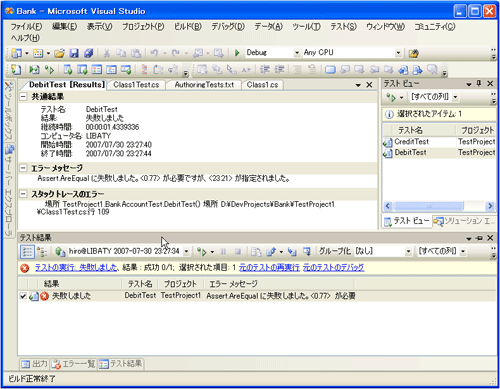Click the Add New Item toolbar icon

click(38, 53)
